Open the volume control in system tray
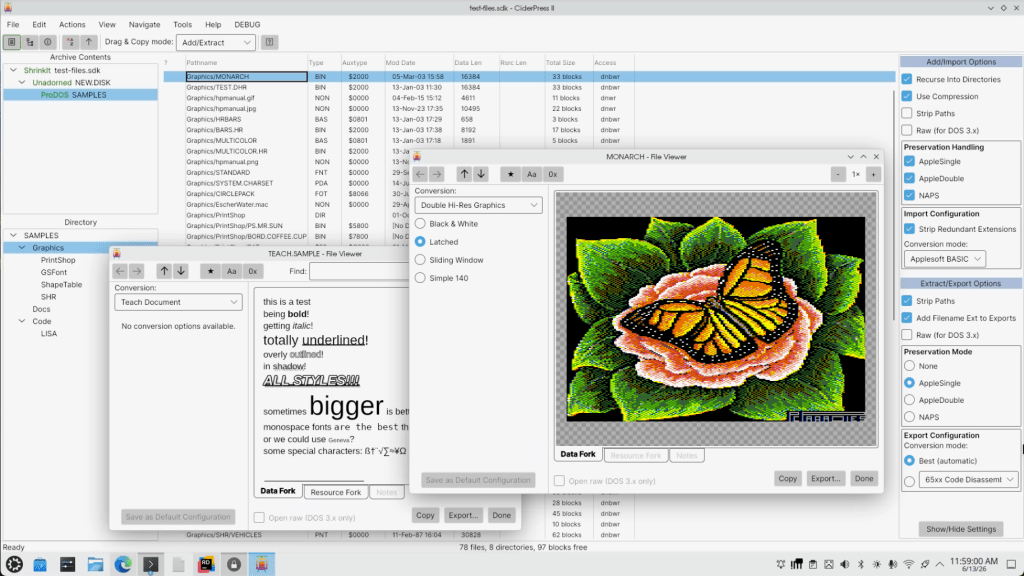The image size is (1024, 576). pos(844,564)
